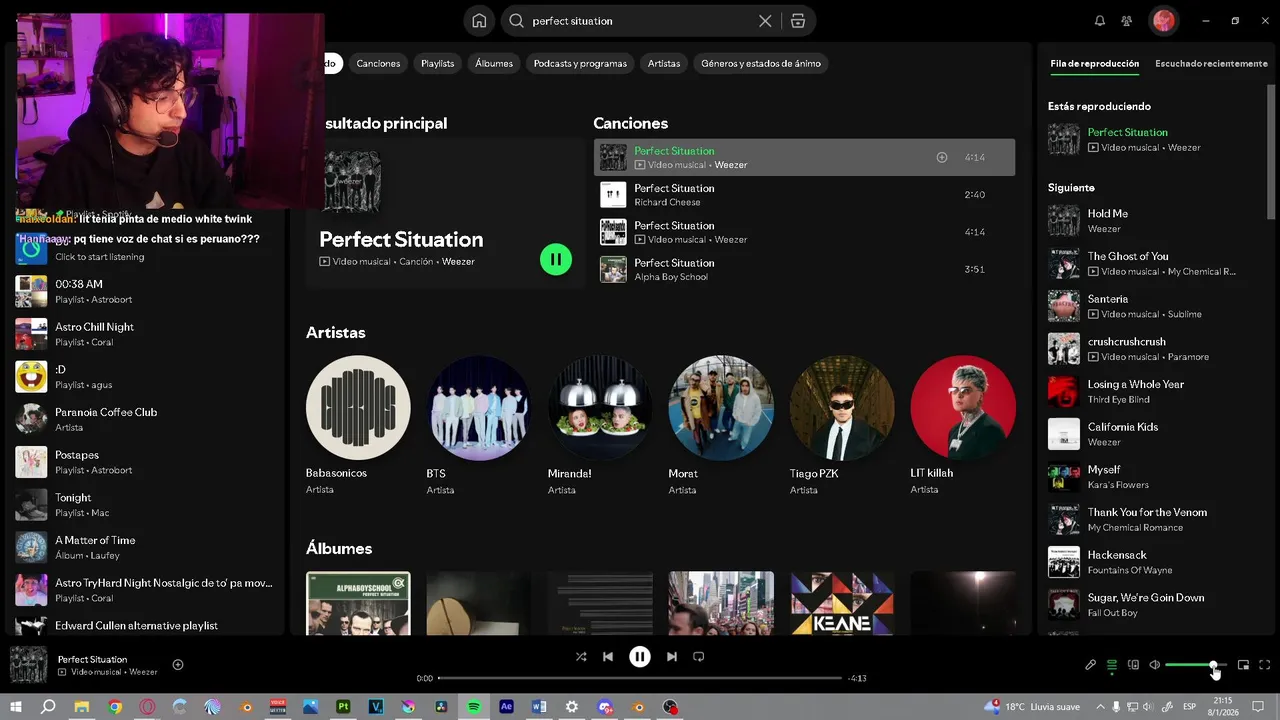Toggle shuffle playback

point(581,657)
